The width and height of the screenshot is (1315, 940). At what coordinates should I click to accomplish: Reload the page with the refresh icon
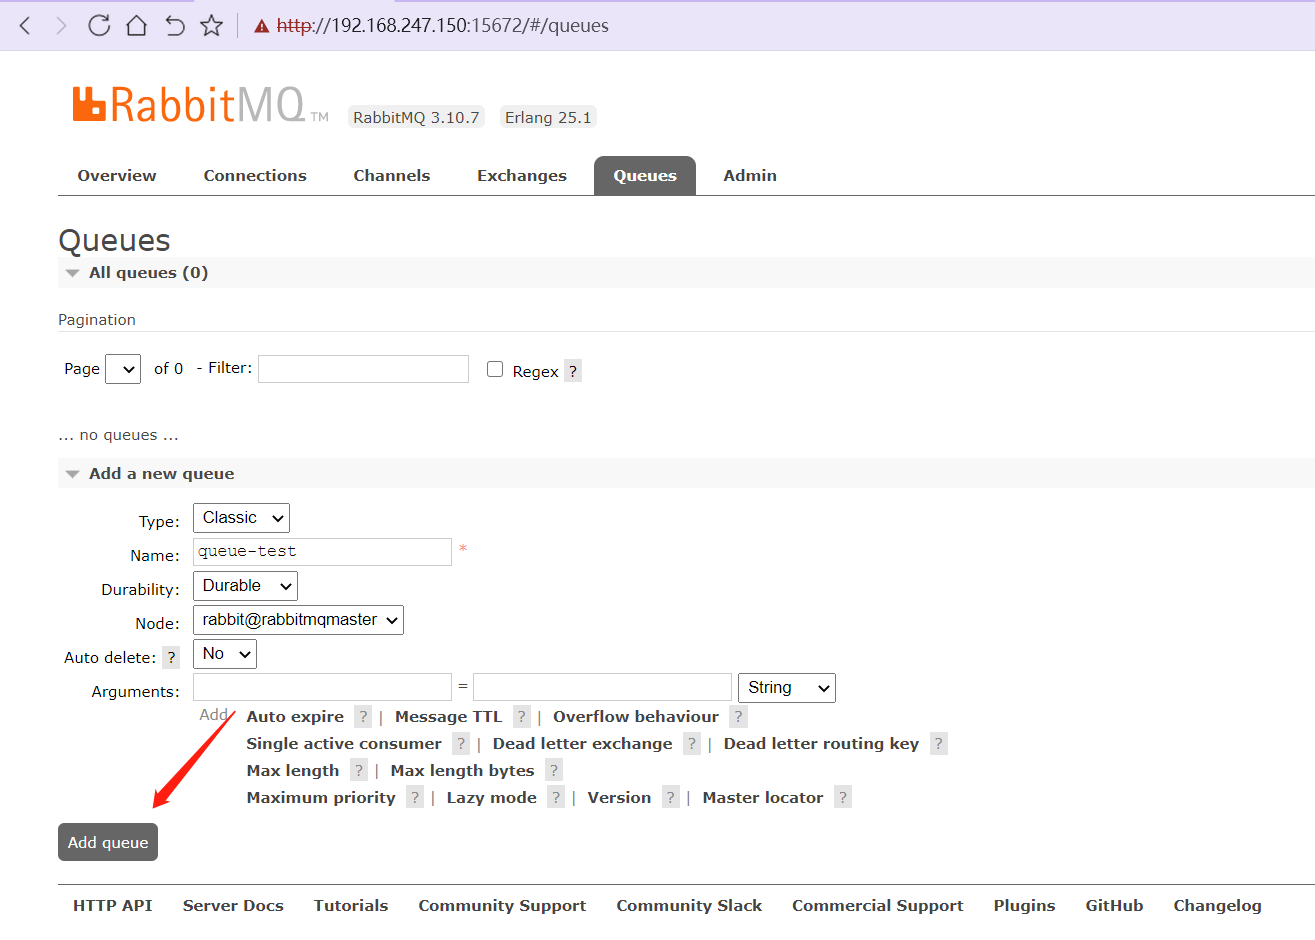coord(99,26)
